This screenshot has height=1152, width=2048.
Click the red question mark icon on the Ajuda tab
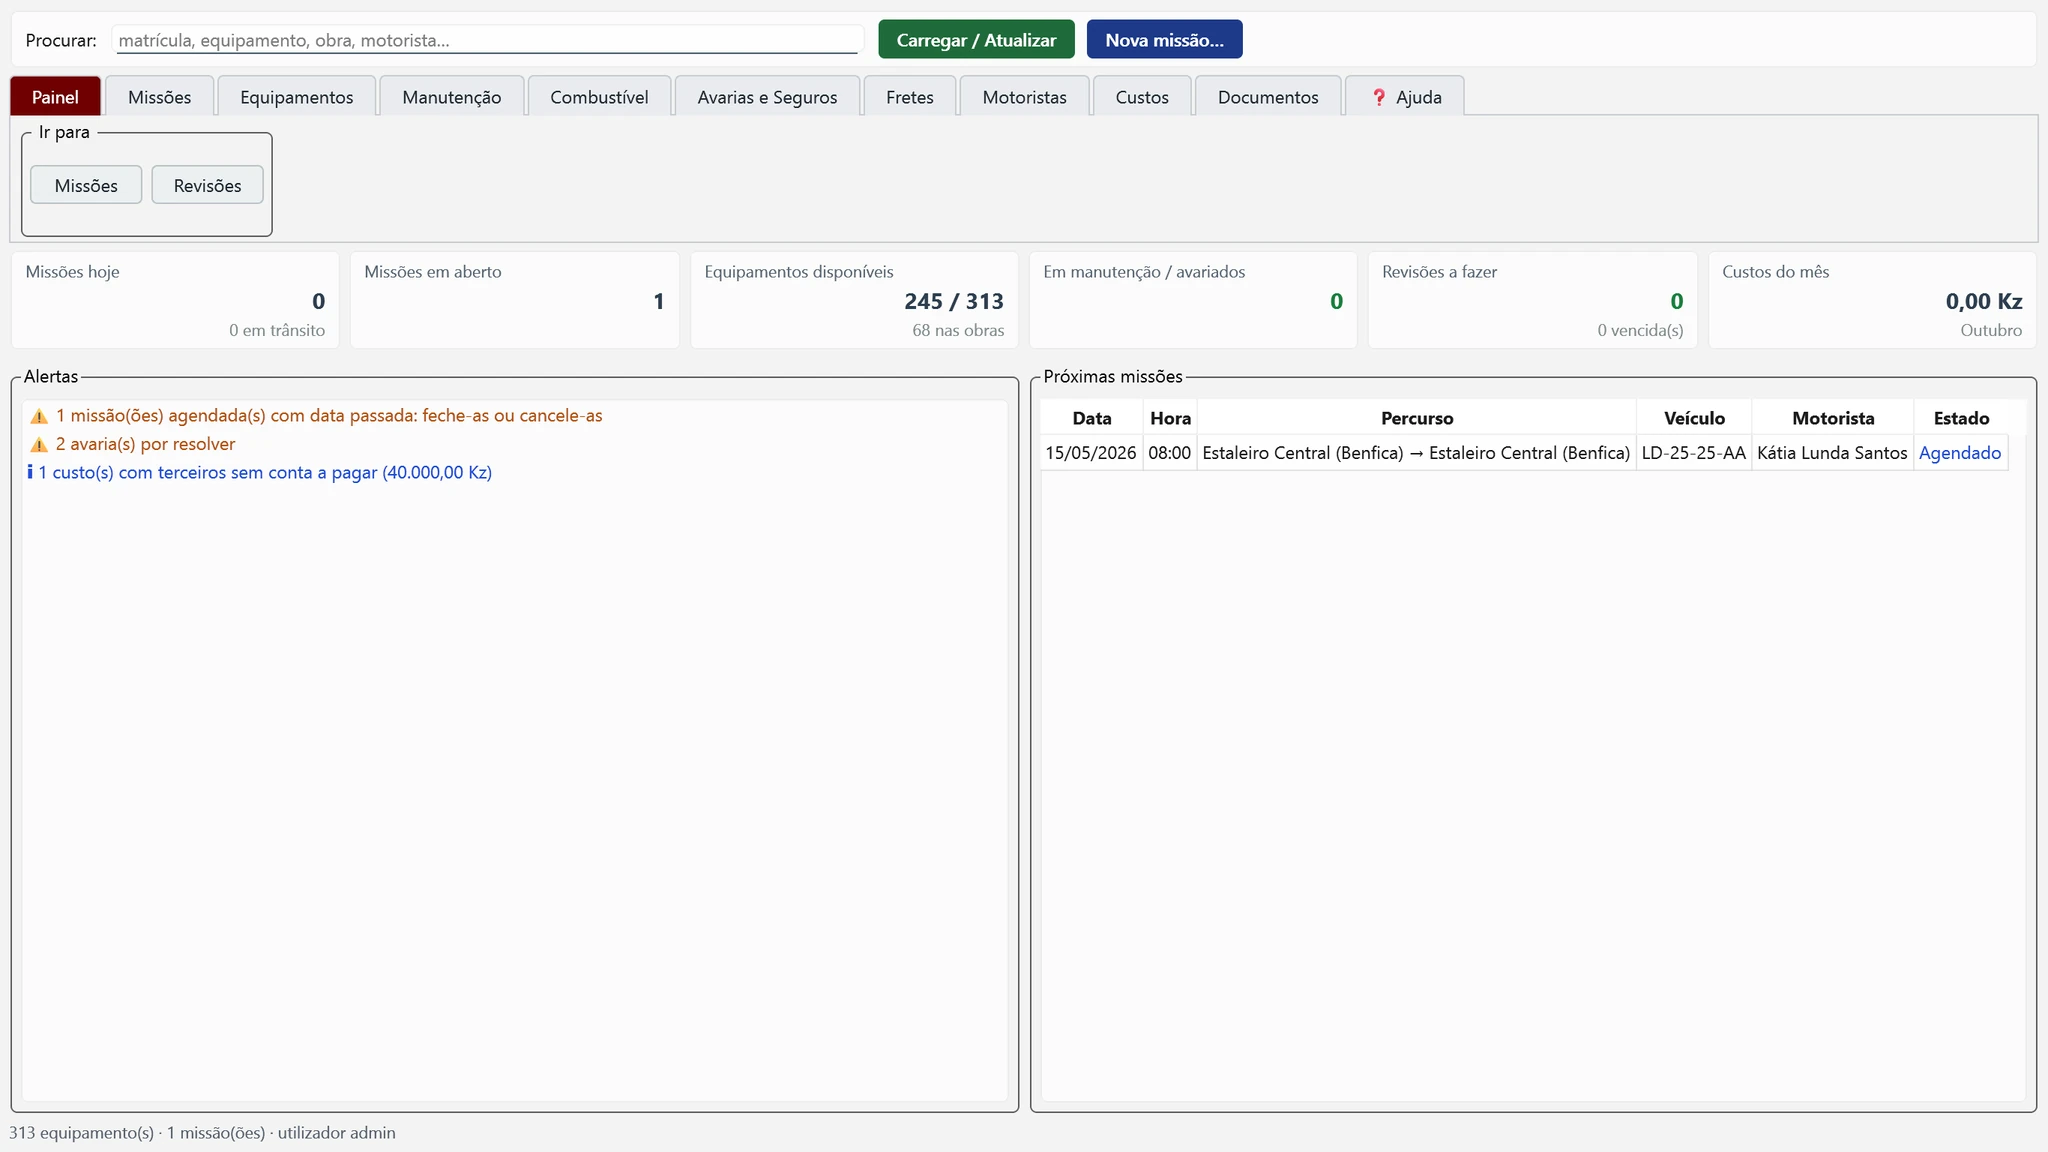1379,97
